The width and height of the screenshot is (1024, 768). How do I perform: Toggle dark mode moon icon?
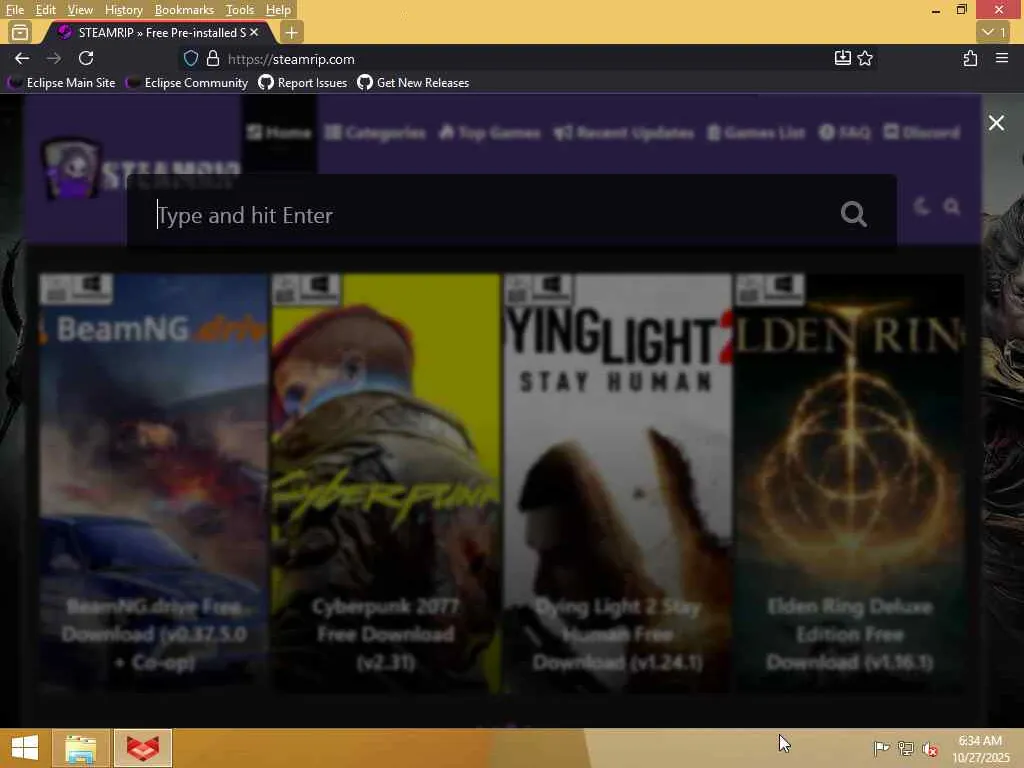(x=921, y=207)
